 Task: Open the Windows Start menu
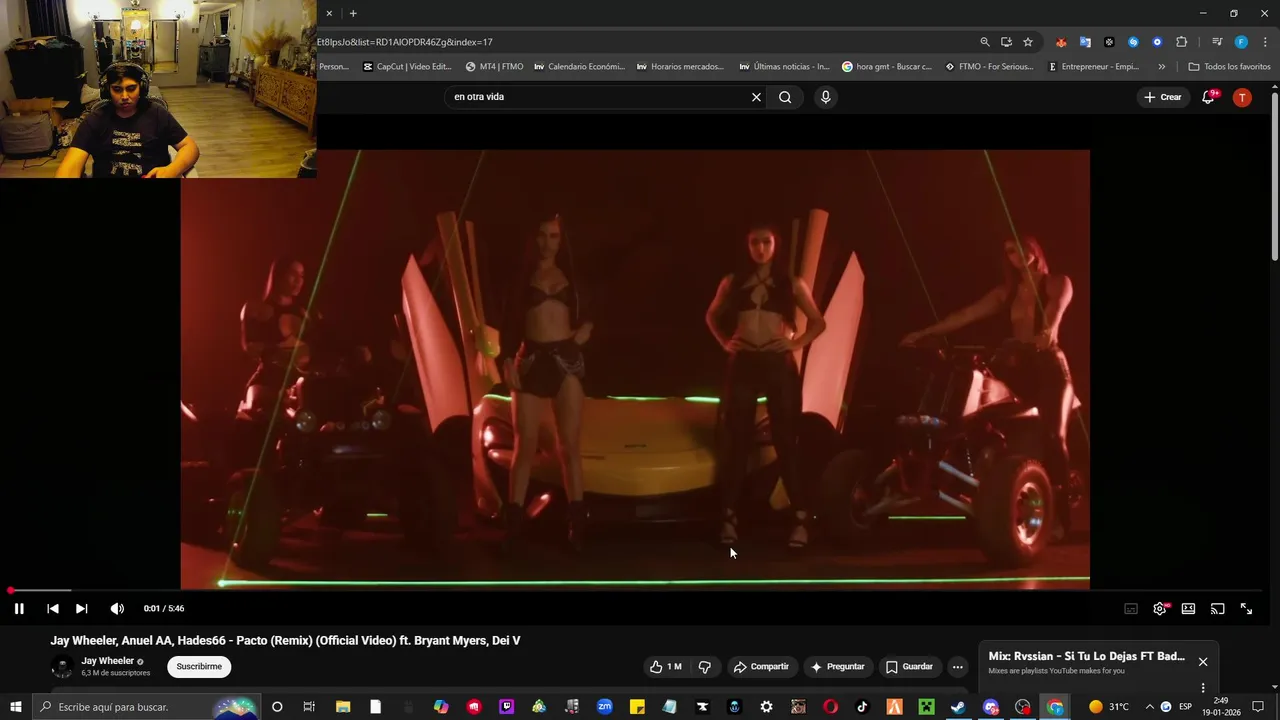coord(15,707)
